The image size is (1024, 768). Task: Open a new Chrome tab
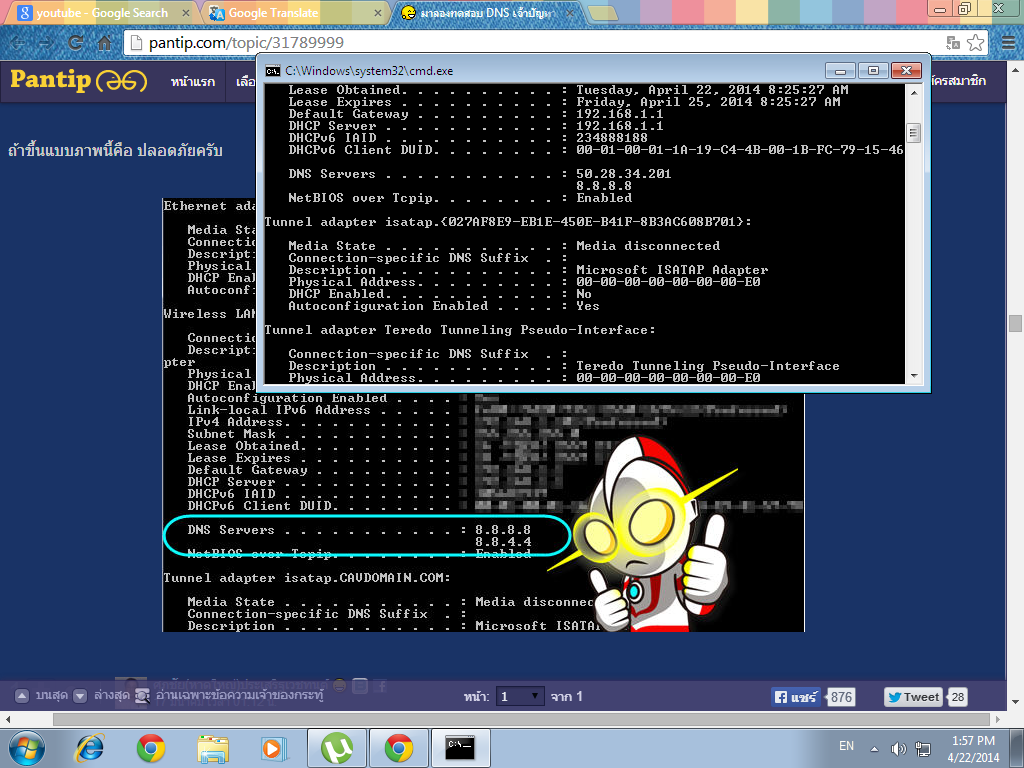pos(602,12)
